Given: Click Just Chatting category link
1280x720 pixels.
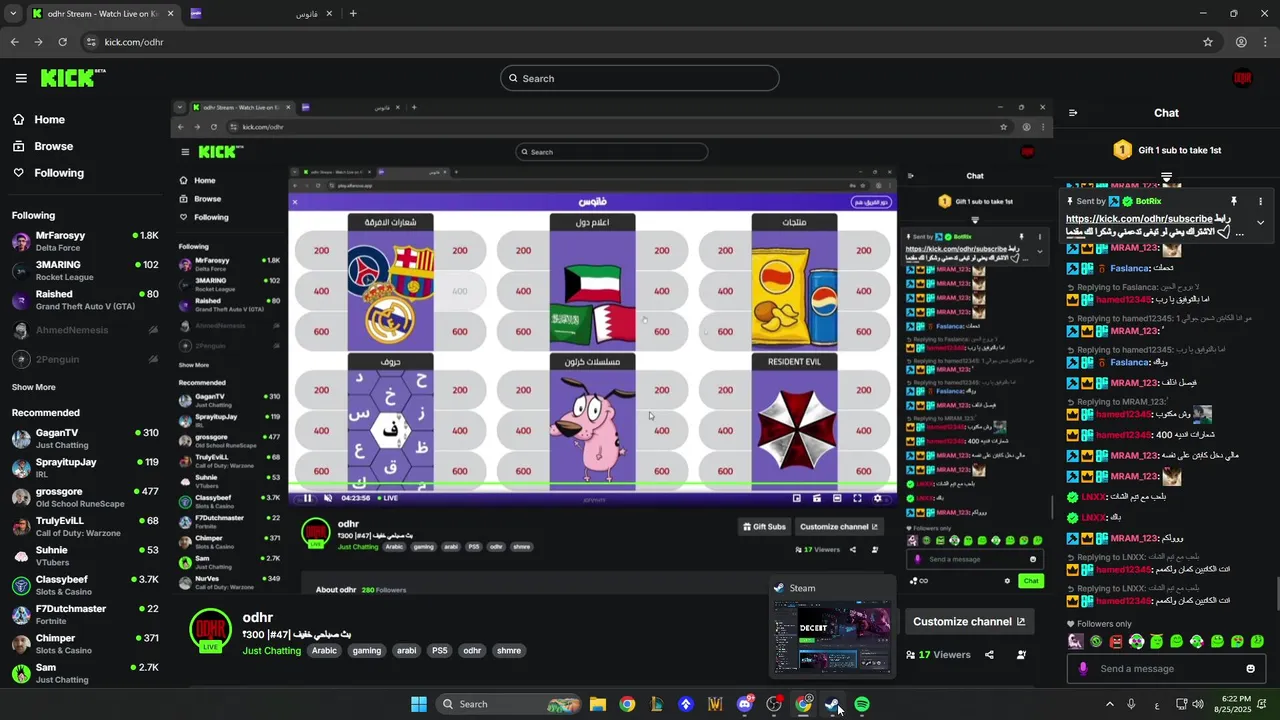Looking at the screenshot, I should click(271, 650).
